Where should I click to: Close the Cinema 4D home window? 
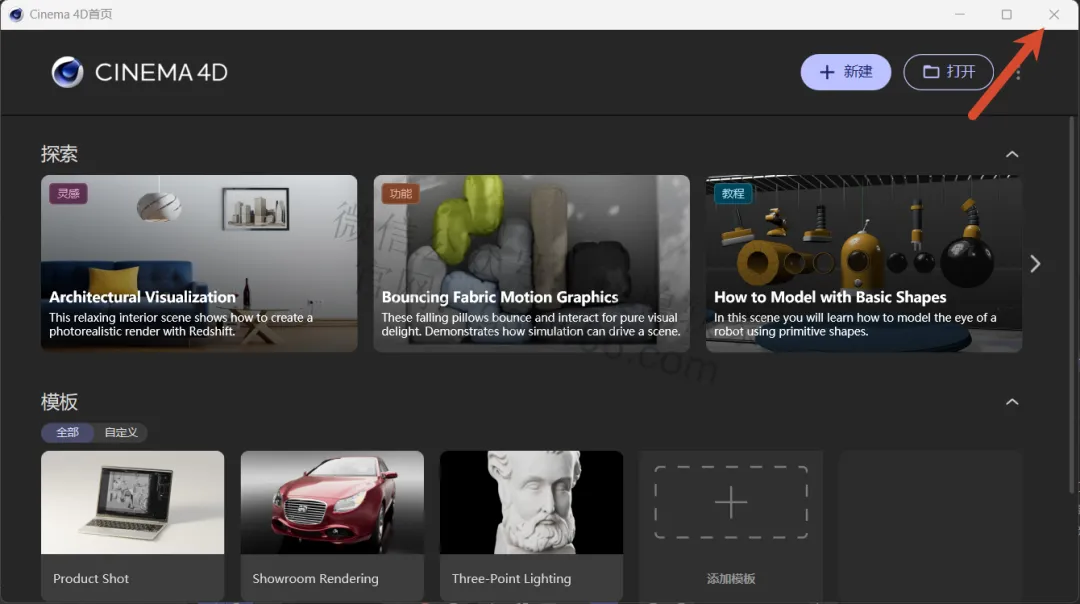click(x=1054, y=14)
